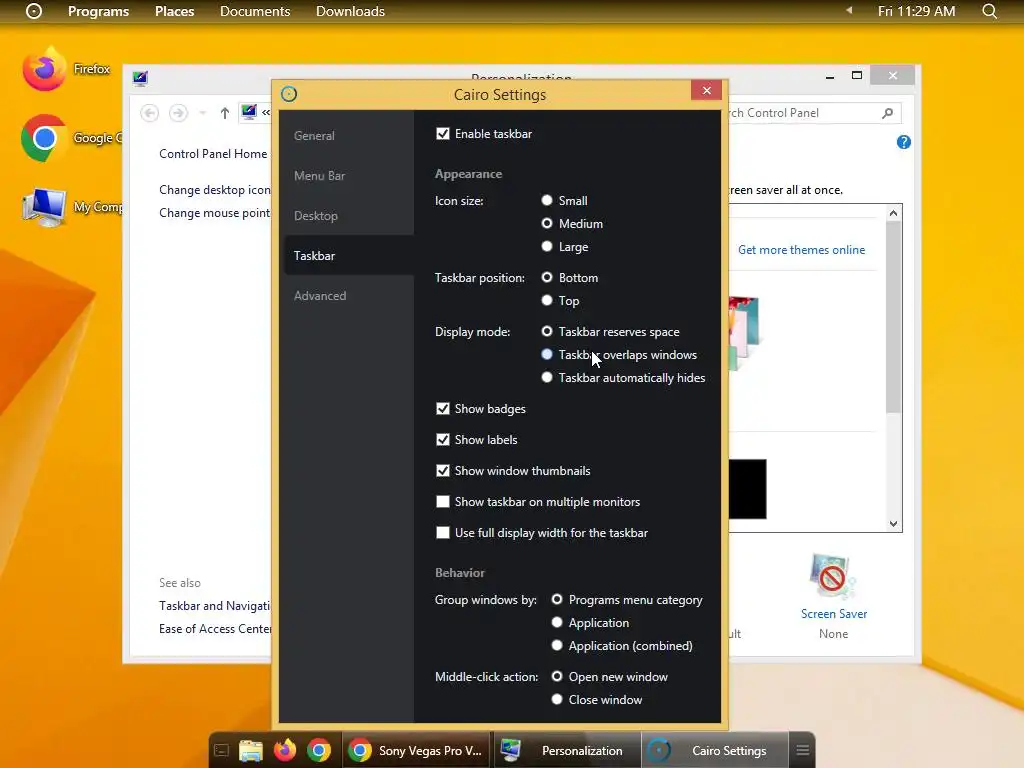Click the clock Fri 11:29 AM
This screenshot has height=768, width=1024.
pyautogui.click(x=916, y=11)
